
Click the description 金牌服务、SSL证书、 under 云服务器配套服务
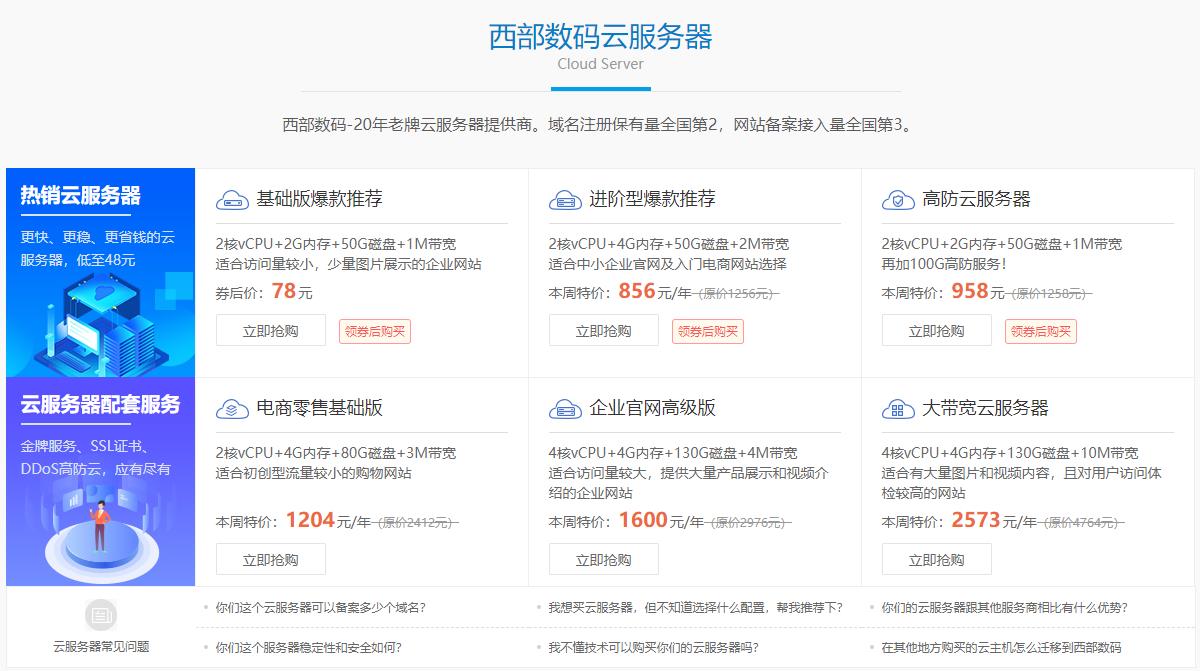[x=85, y=446]
